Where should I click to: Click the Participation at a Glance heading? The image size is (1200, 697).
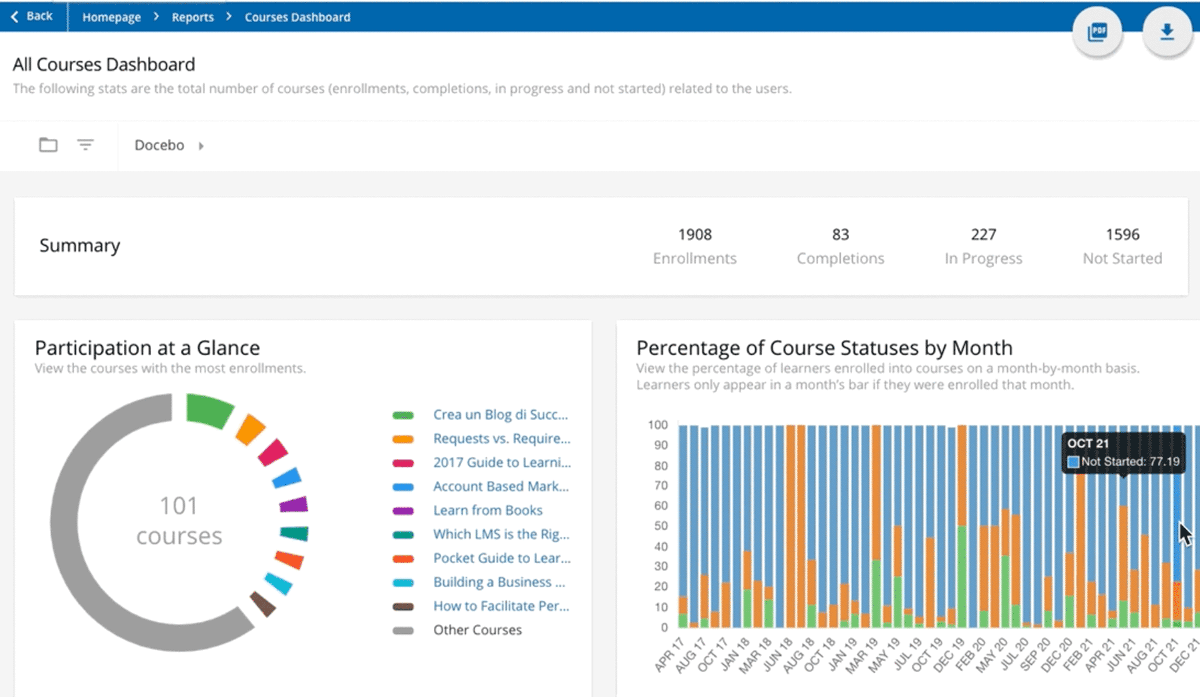pos(147,348)
